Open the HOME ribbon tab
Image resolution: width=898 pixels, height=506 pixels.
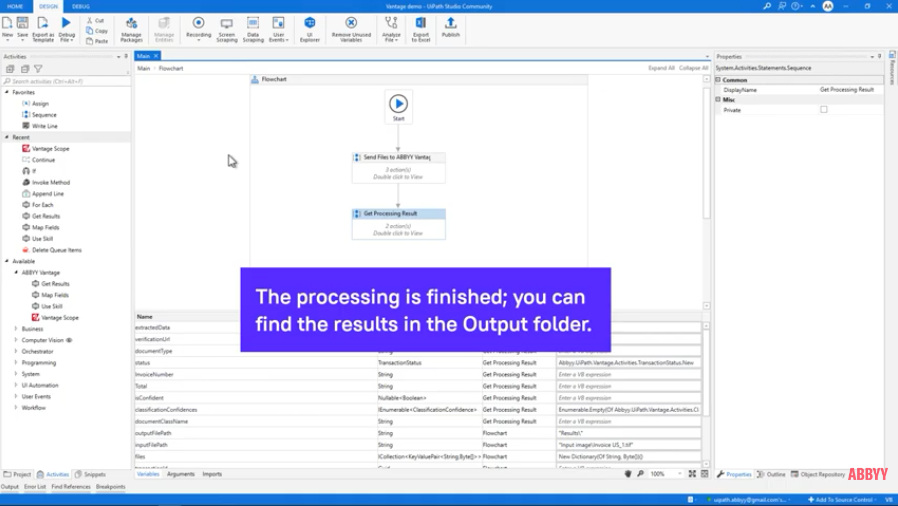click(15, 6)
